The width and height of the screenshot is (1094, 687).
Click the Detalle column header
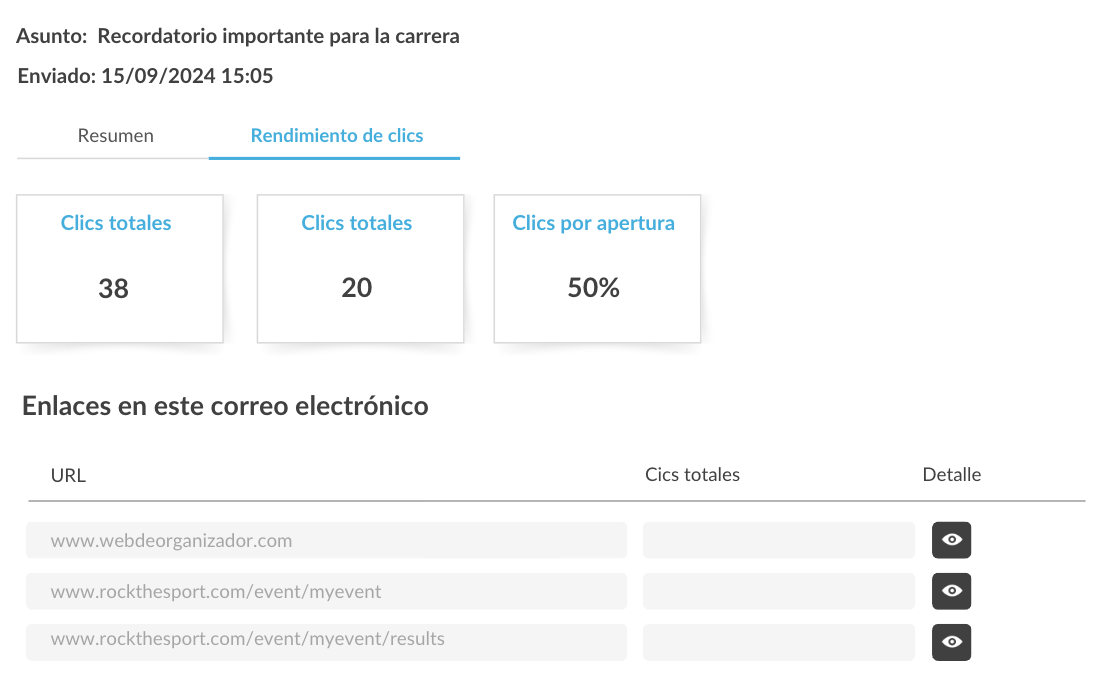pos(952,474)
